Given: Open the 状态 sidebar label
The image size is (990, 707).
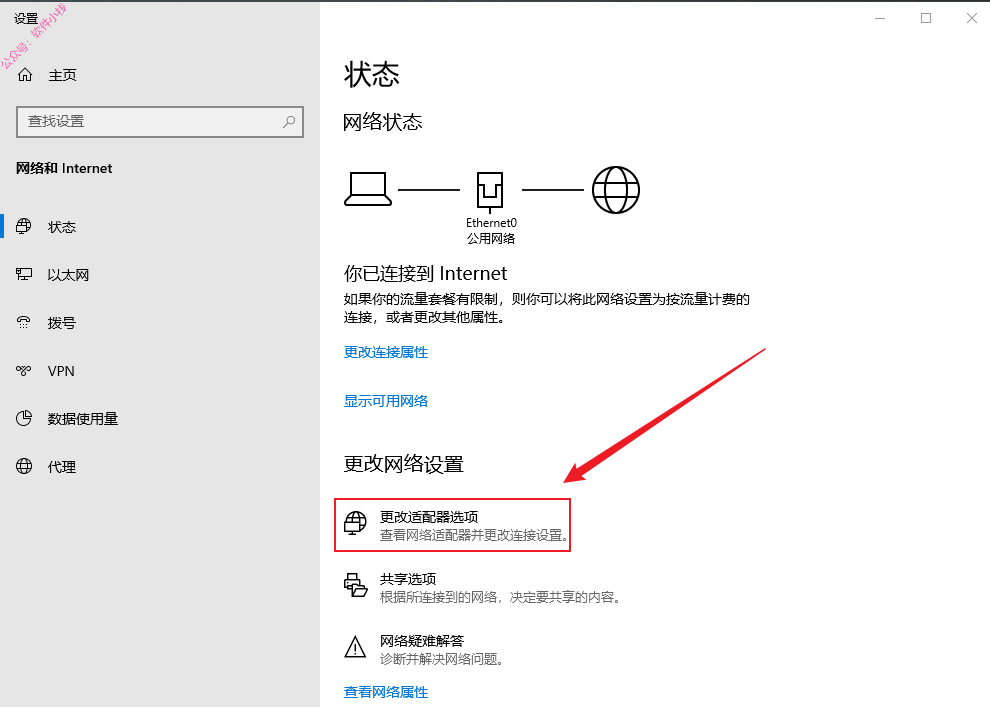Looking at the screenshot, I should 62,227.
